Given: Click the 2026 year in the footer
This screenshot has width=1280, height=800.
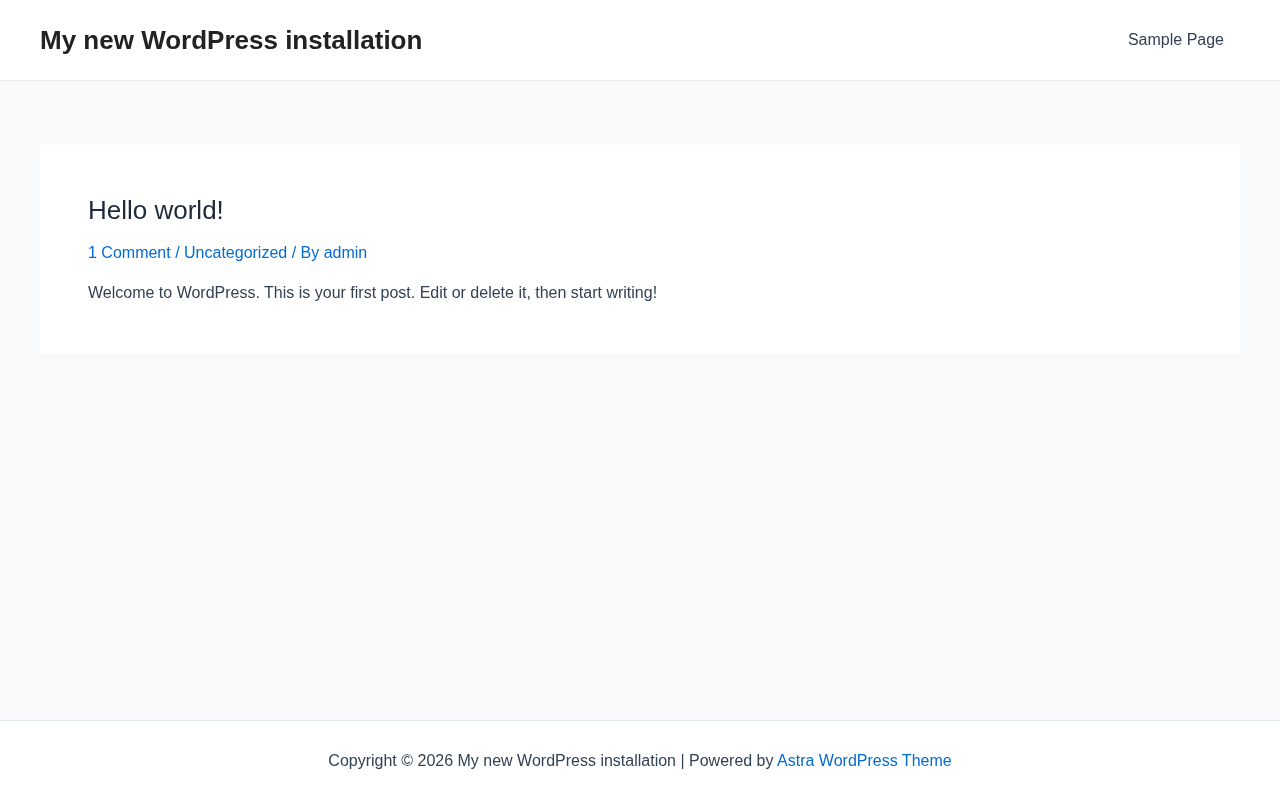Looking at the screenshot, I should tap(435, 761).
